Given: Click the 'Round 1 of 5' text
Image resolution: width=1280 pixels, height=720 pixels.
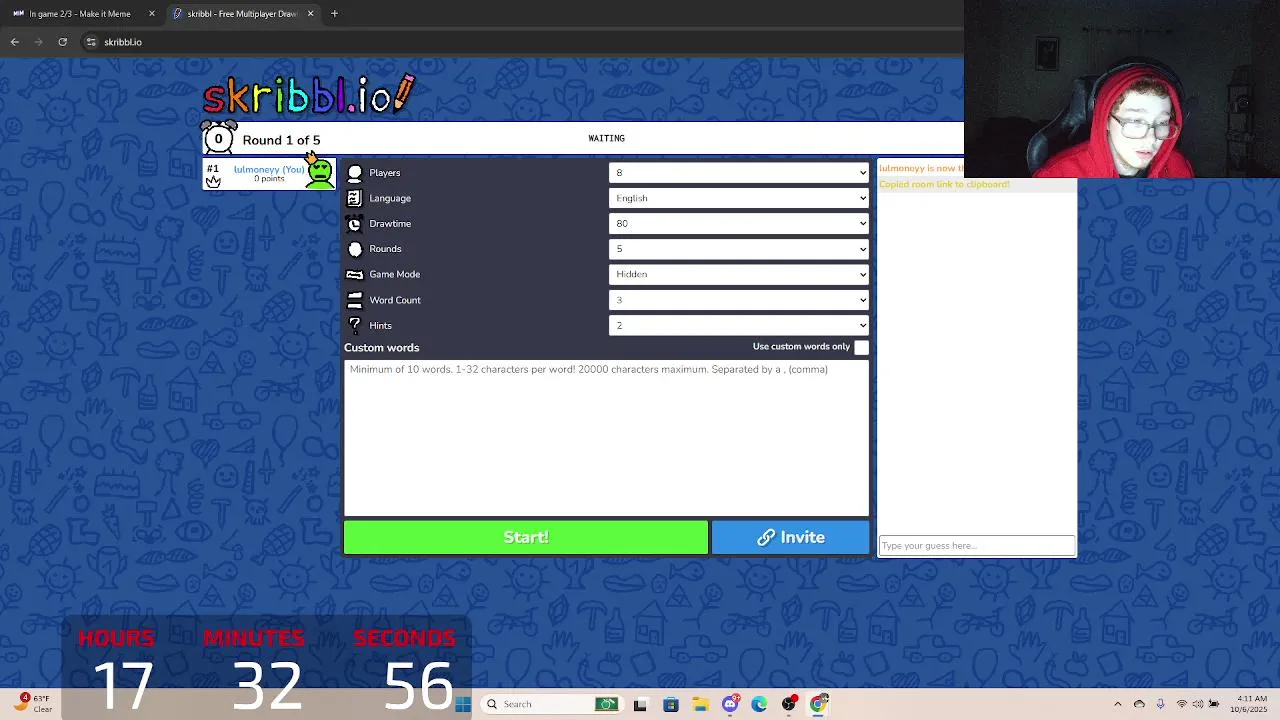Looking at the screenshot, I should 281,140.
